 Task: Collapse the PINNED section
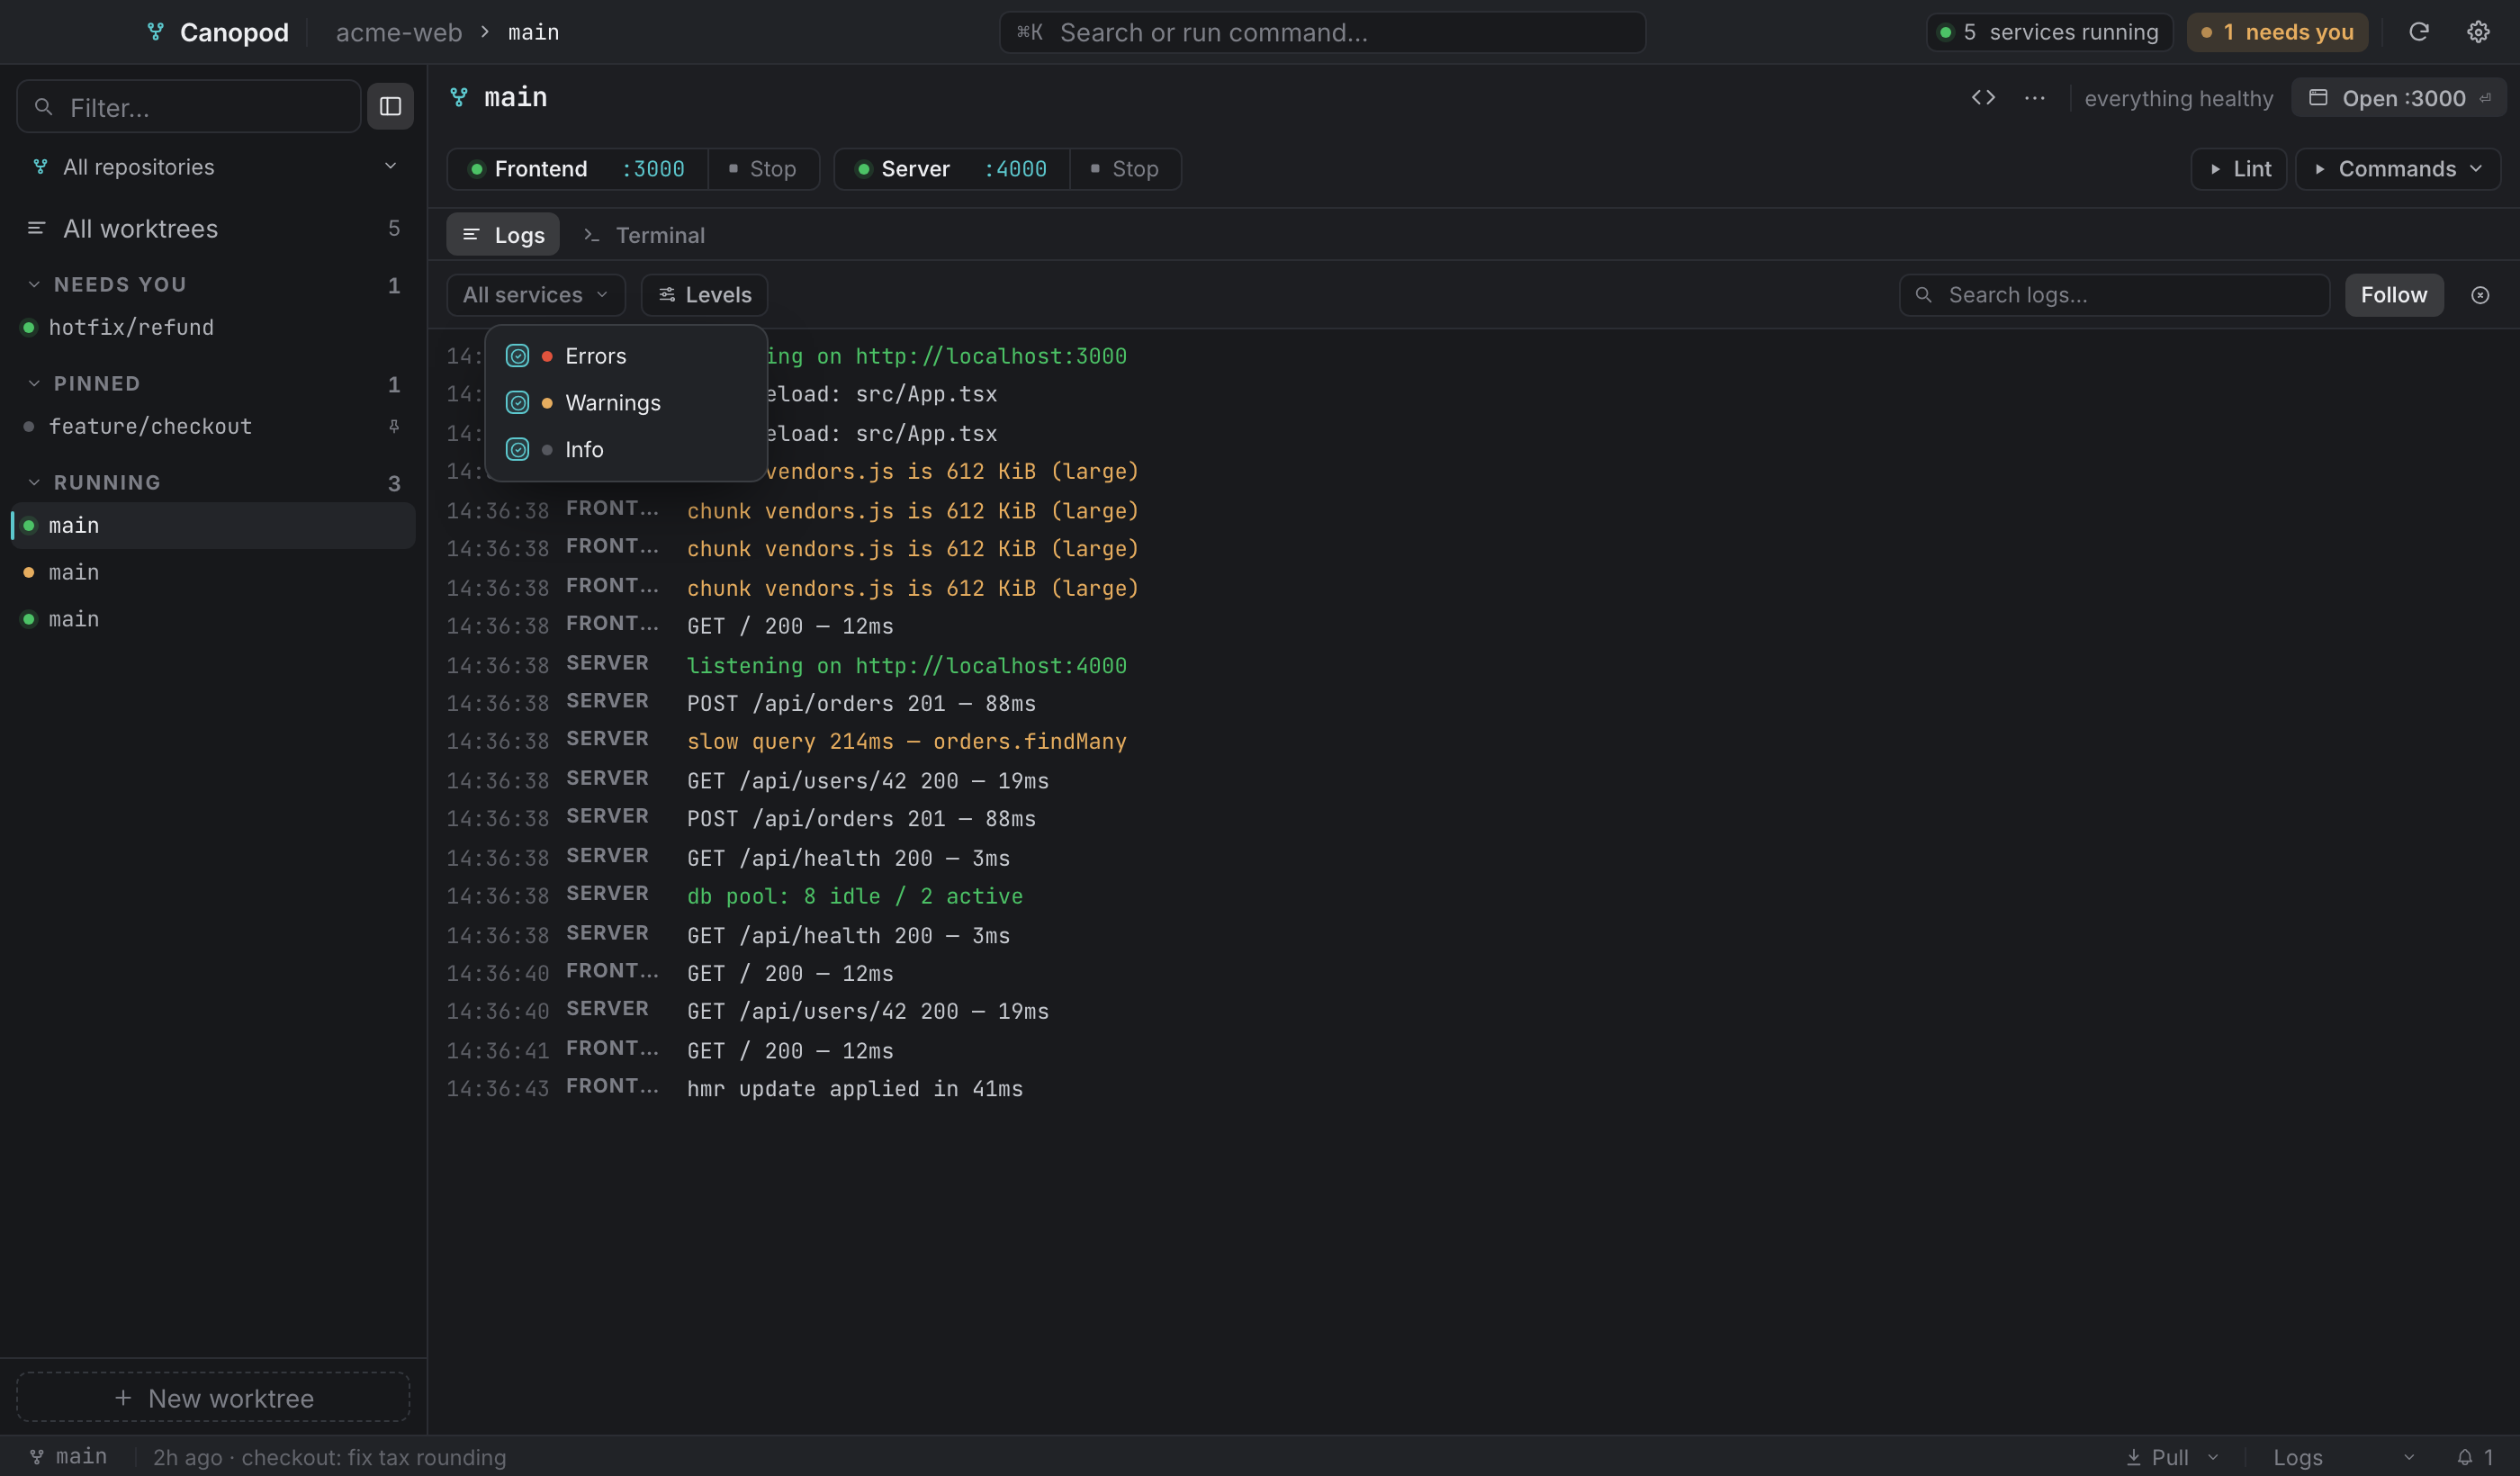click(34, 384)
